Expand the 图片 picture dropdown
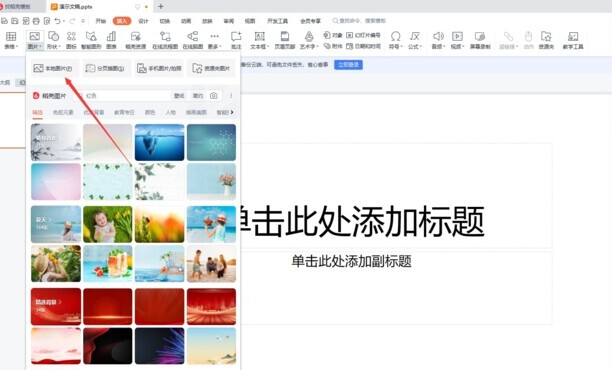Viewport: 612px width, 370px height. click(x=34, y=47)
